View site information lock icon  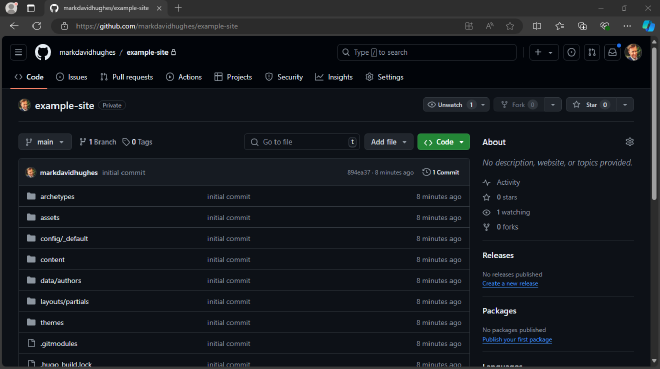[64, 26]
